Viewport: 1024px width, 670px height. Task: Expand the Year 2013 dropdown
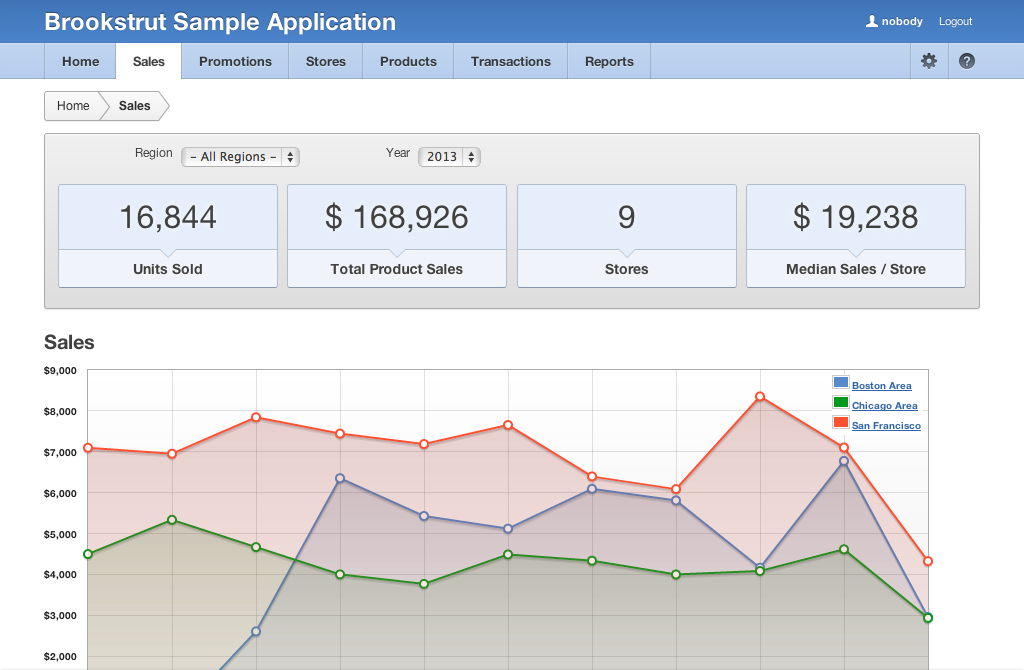click(449, 157)
